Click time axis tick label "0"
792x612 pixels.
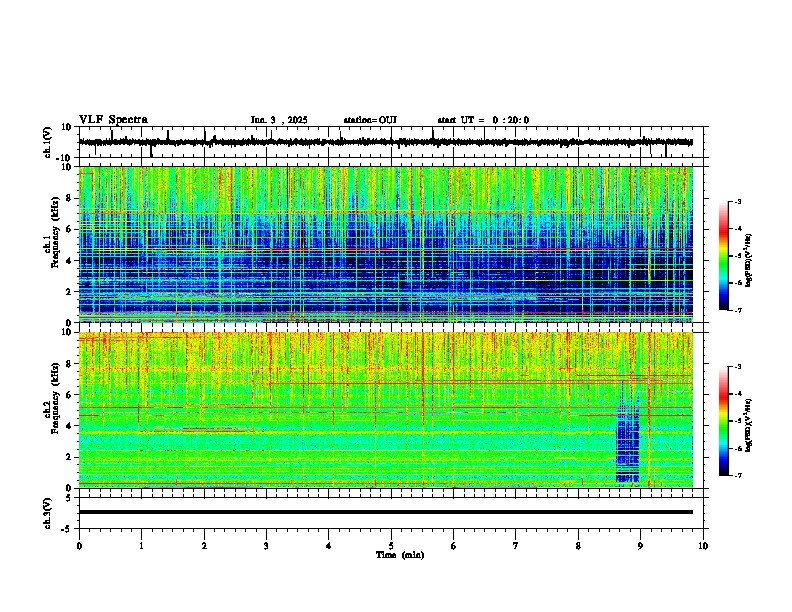(79, 546)
